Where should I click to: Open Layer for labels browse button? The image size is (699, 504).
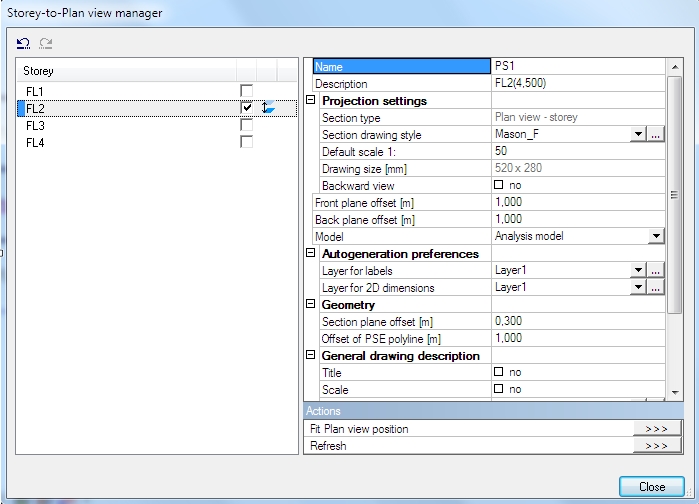(656, 270)
